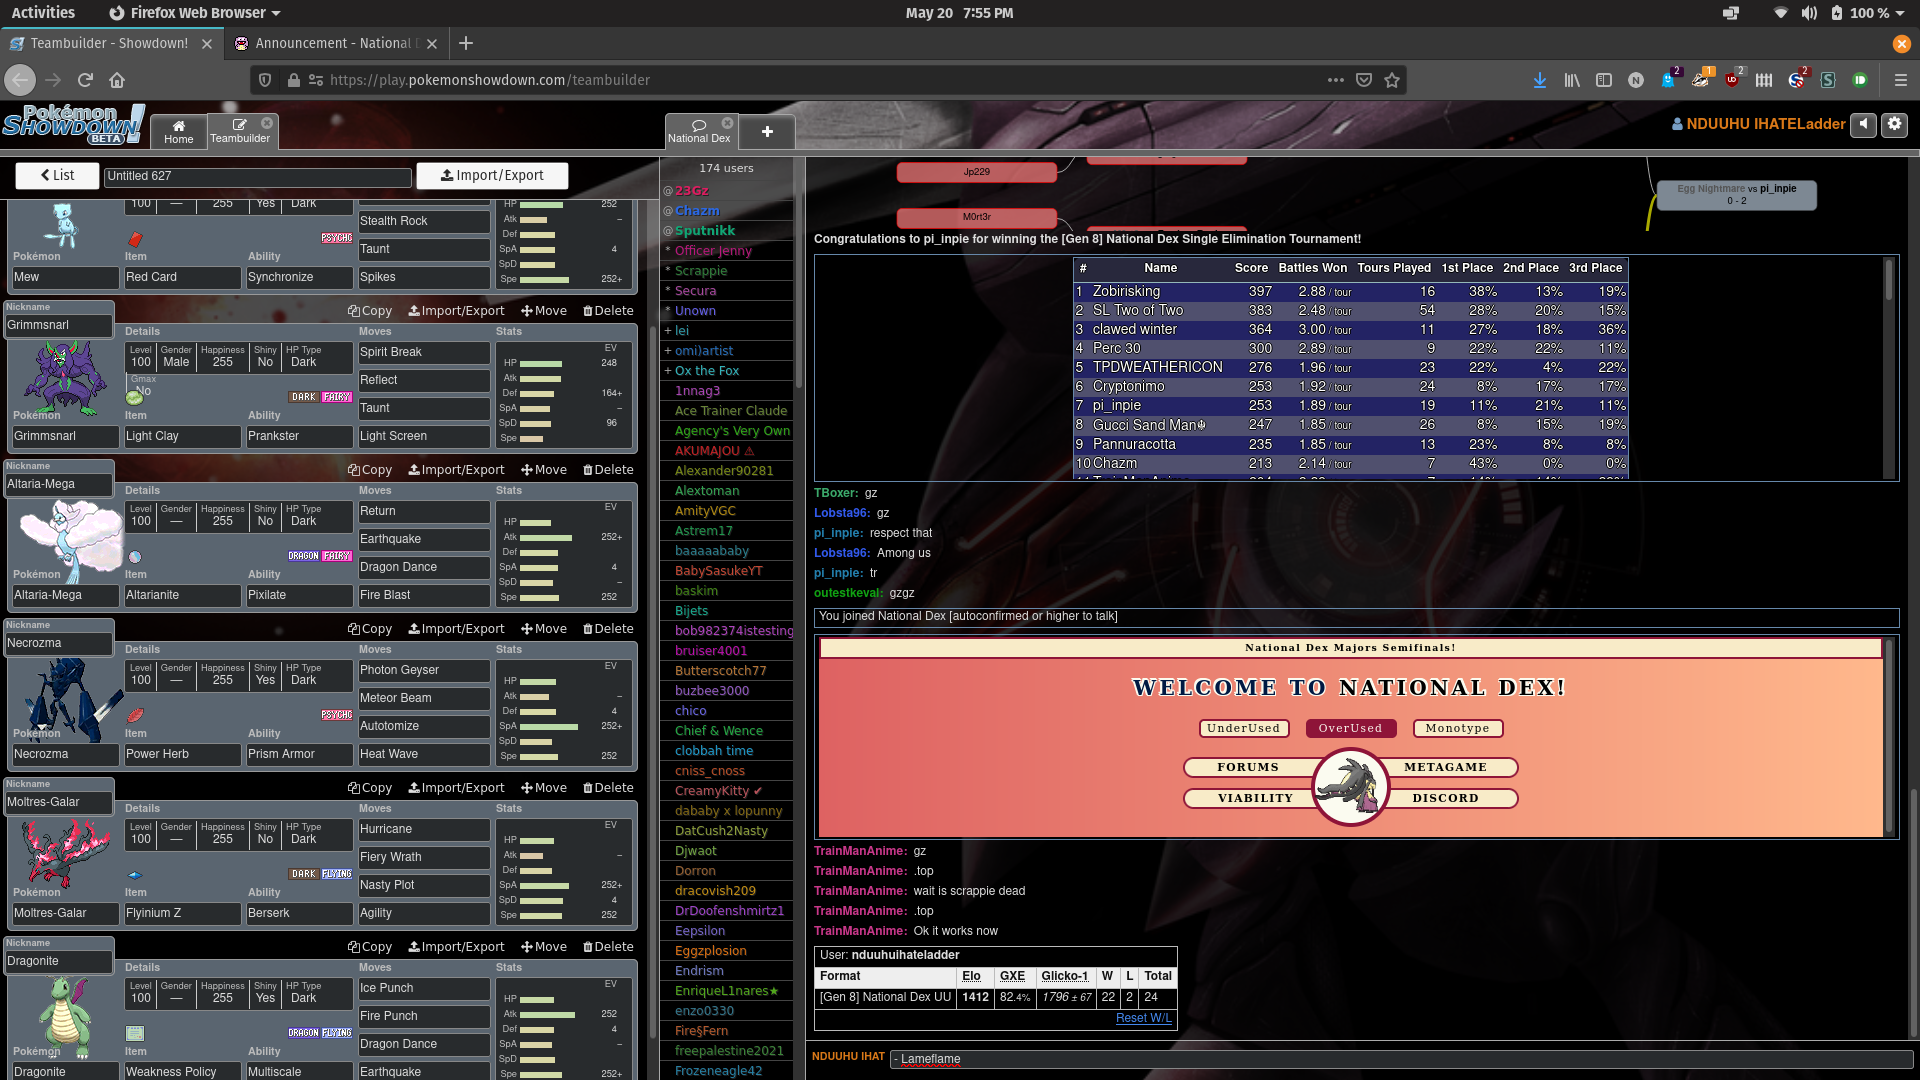
Task: Close the National Dex chat tab
Action: 727,123
